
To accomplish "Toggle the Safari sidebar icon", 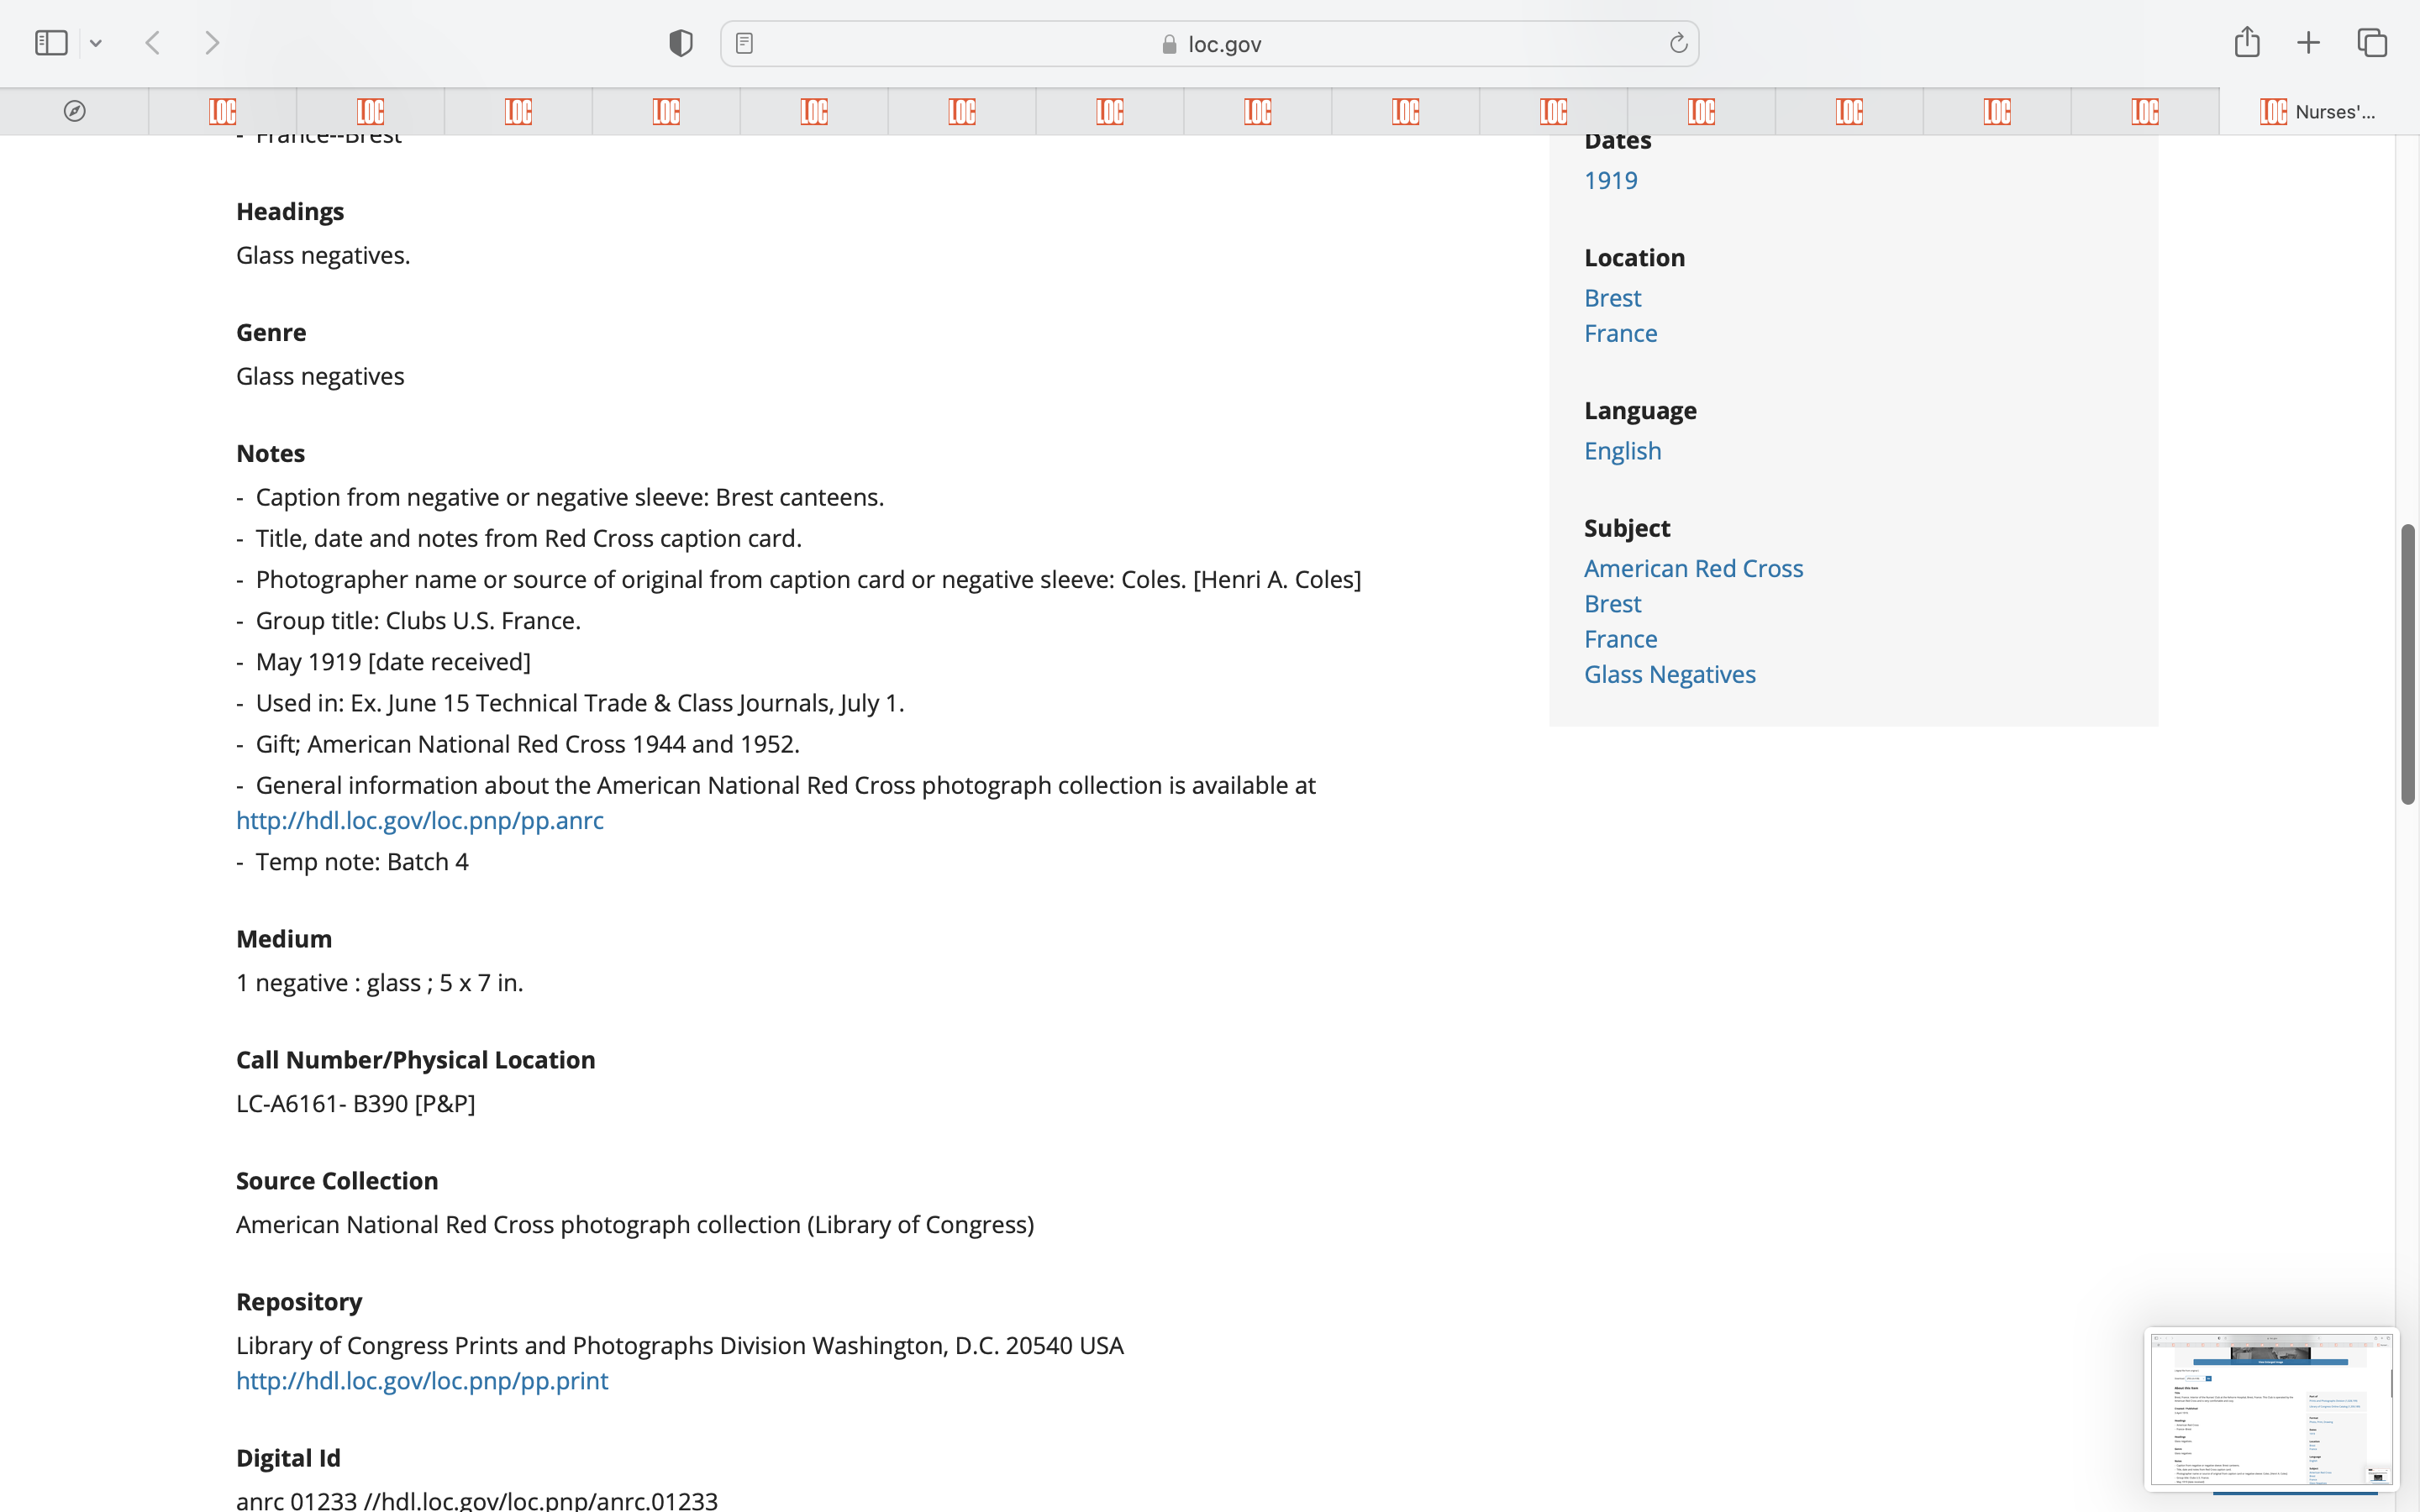I will point(51,43).
